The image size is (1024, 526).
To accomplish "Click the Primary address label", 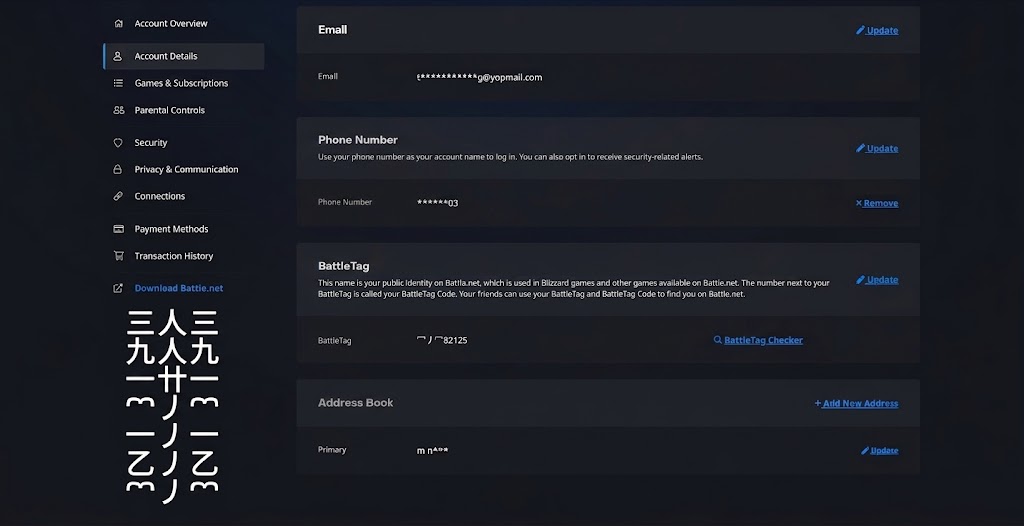I will [x=332, y=450].
